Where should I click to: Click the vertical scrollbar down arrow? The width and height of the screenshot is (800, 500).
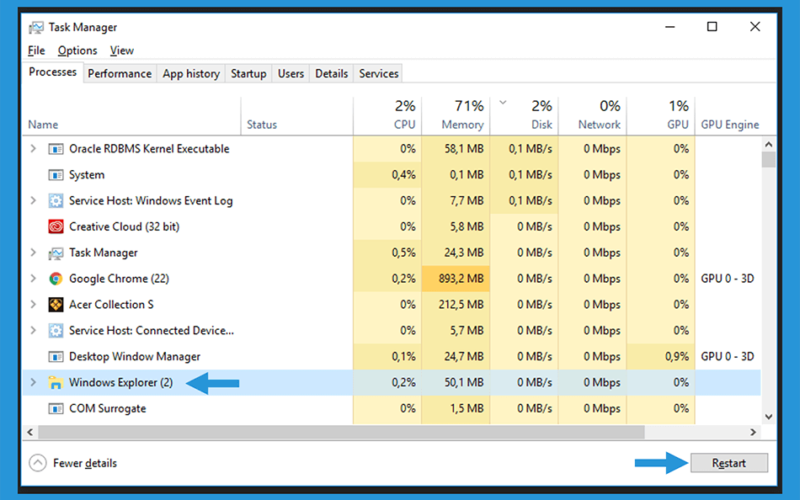pos(768,417)
